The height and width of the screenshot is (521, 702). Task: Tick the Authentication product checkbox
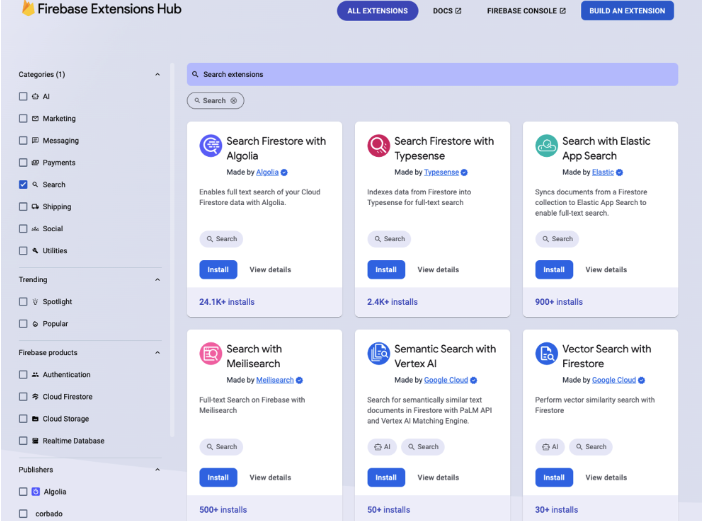pyautogui.click(x=23, y=375)
